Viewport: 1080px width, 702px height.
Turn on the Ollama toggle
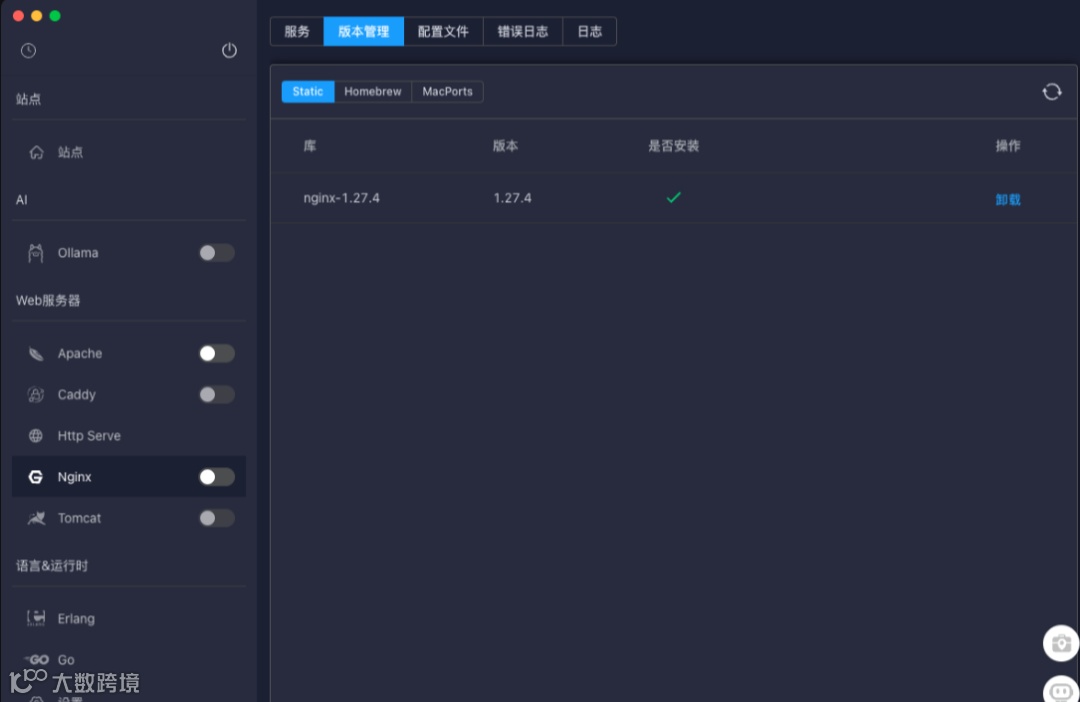(x=216, y=252)
